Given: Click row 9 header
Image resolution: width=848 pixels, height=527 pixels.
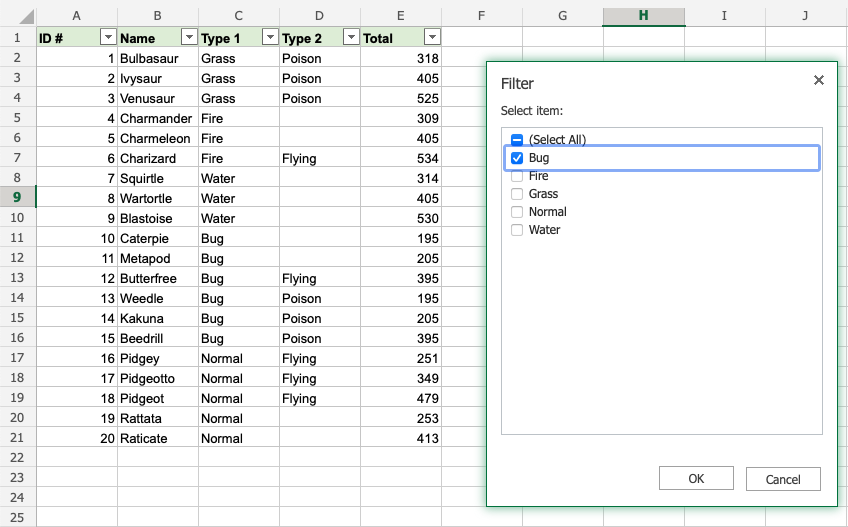Looking at the screenshot, I should pos(18,198).
